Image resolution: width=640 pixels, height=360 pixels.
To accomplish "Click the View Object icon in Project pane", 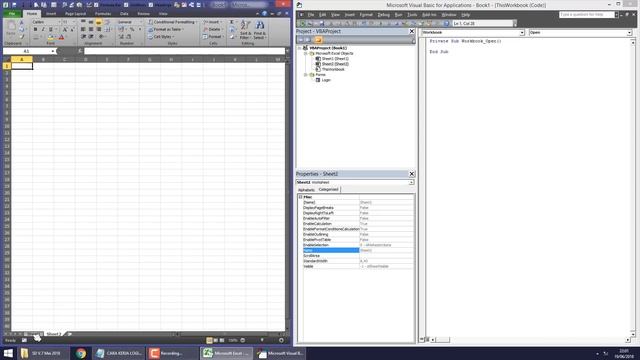I will [309, 40].
